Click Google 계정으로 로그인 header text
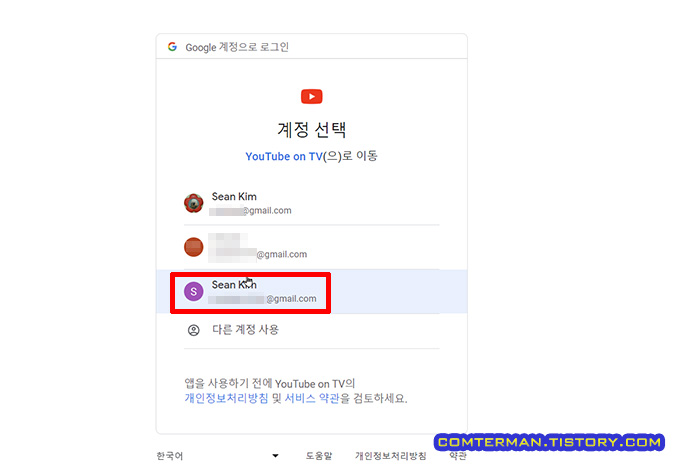700x467 pixels. [x=237, y=47]
